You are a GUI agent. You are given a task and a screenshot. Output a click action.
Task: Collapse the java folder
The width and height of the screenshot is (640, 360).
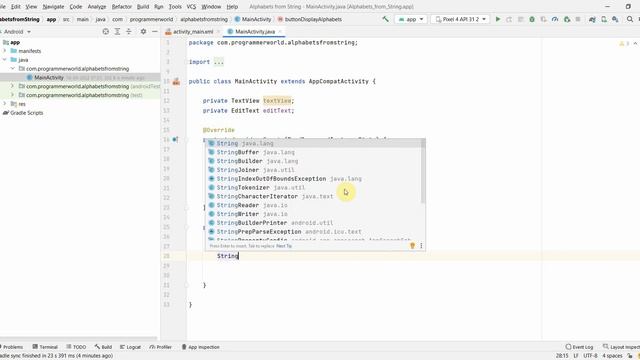point(4,60)
